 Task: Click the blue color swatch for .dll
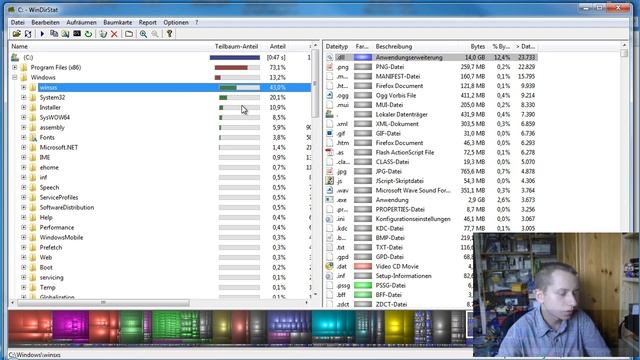363,58
